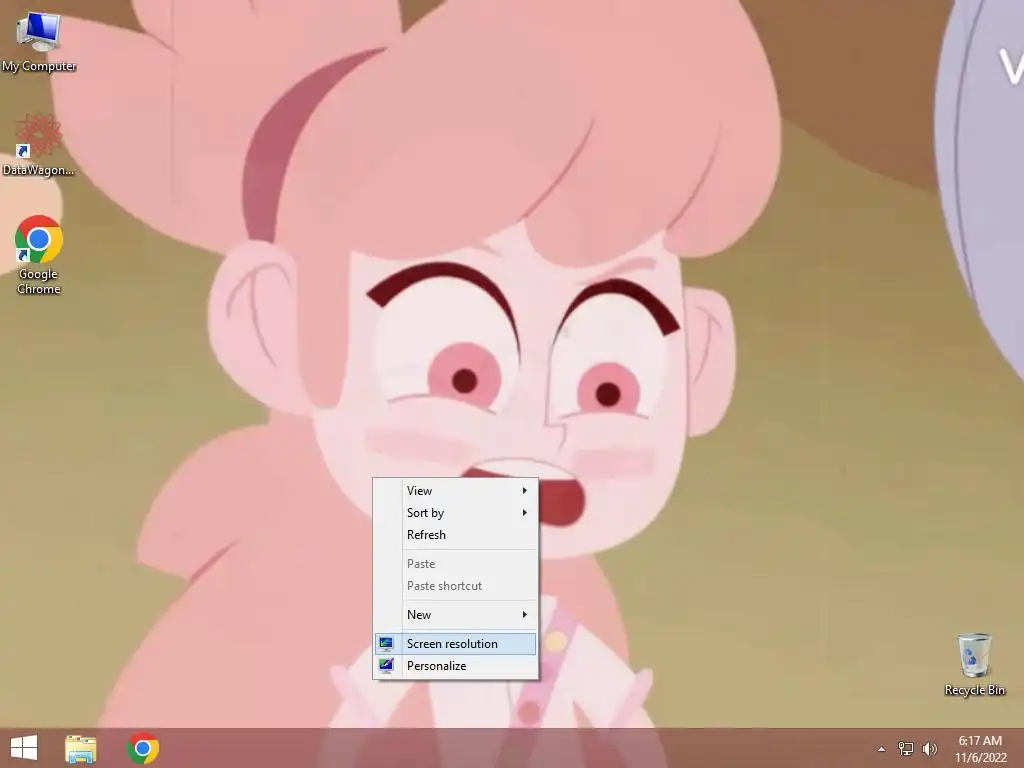Open Screen resolution from context menu
The height and width of the screenshot is (768, 1024).
(456, 644)
